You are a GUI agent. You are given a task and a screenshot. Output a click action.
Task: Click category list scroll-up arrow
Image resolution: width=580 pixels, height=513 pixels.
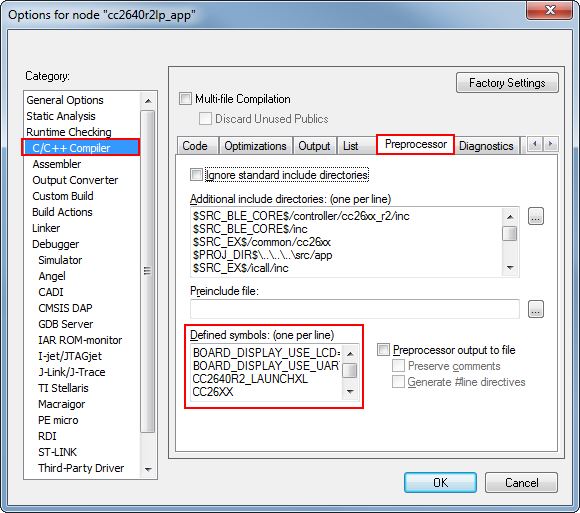pos(148,101)
